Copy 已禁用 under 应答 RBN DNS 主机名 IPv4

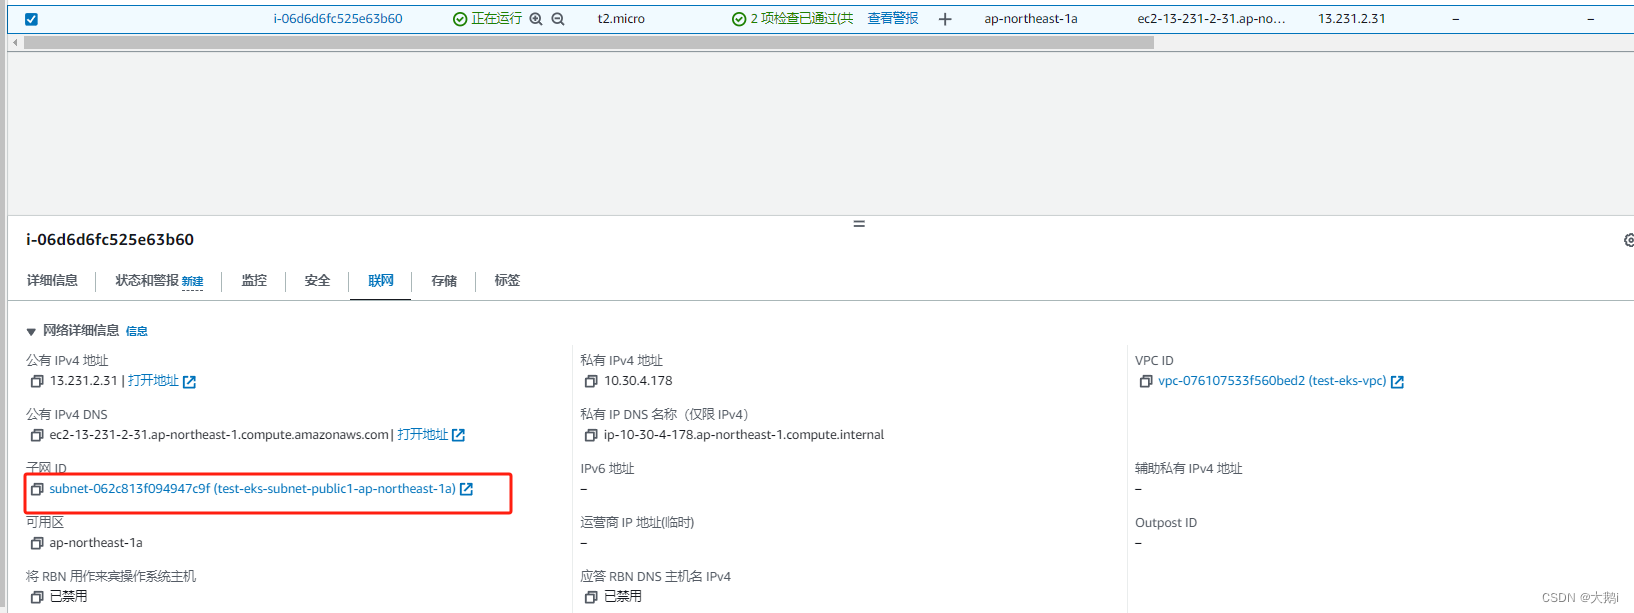coord(591,597)
